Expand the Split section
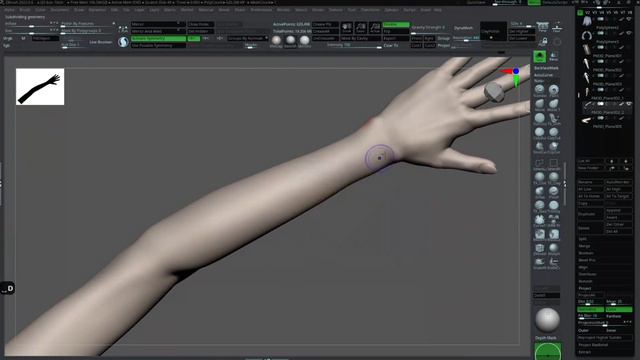 pos(583,239)
